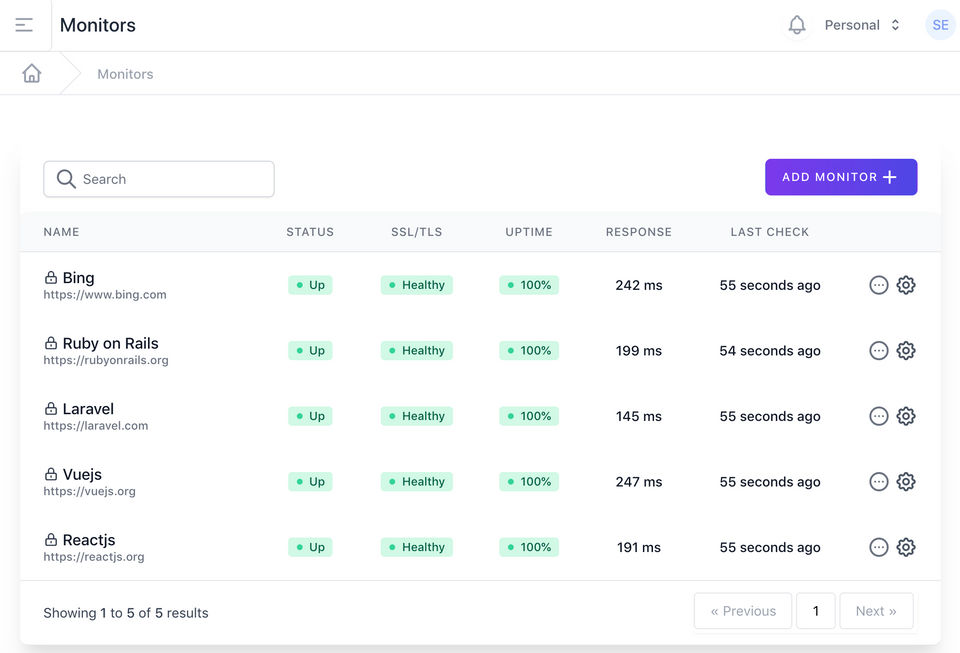The width and height of the screenshot is (960, 653).
Task: Open more options for Vuejs monitor
Action: pyautogui.click(x=879, y=482)
